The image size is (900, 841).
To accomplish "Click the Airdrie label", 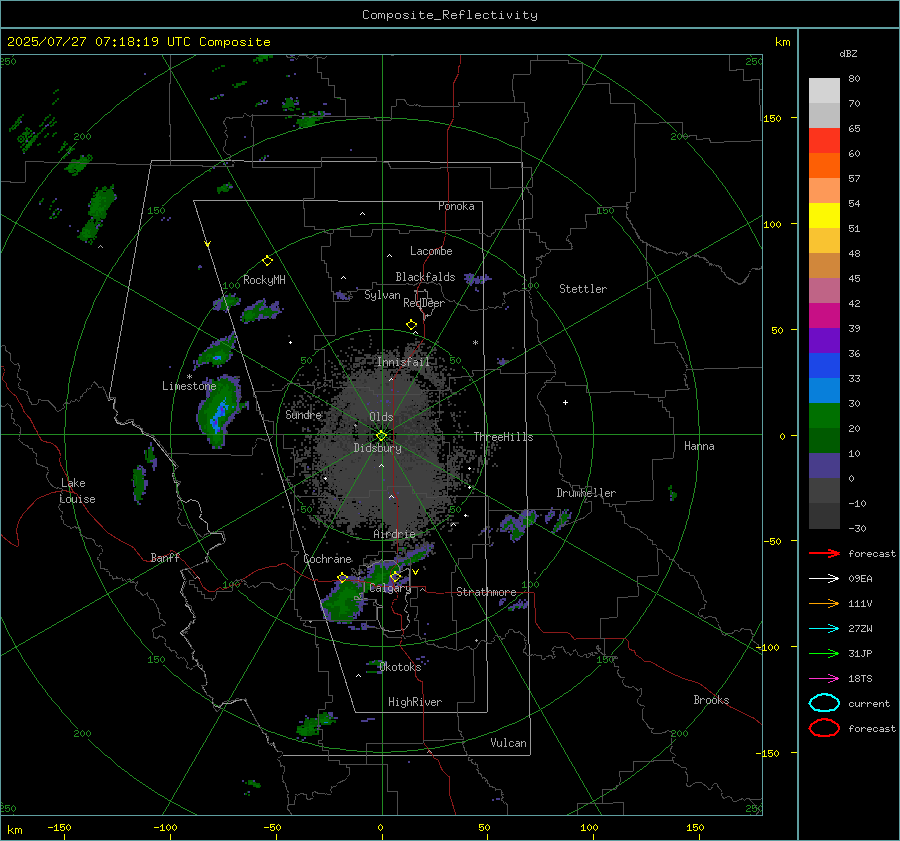I will click(394, 534).
